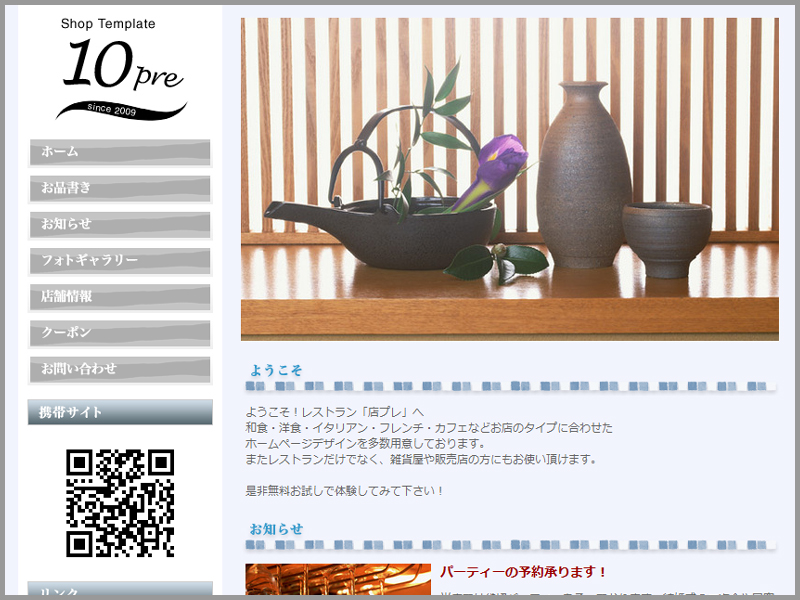Select お知らせ in the sidebar menu
Viewport: 800px width, 600px height.
tap(120, 224)
